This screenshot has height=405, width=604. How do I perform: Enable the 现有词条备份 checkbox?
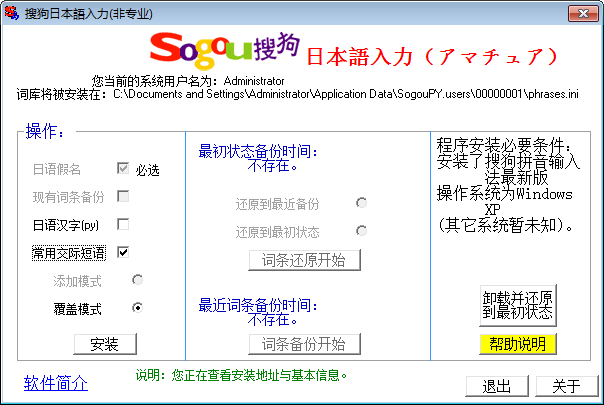(123, 196)
